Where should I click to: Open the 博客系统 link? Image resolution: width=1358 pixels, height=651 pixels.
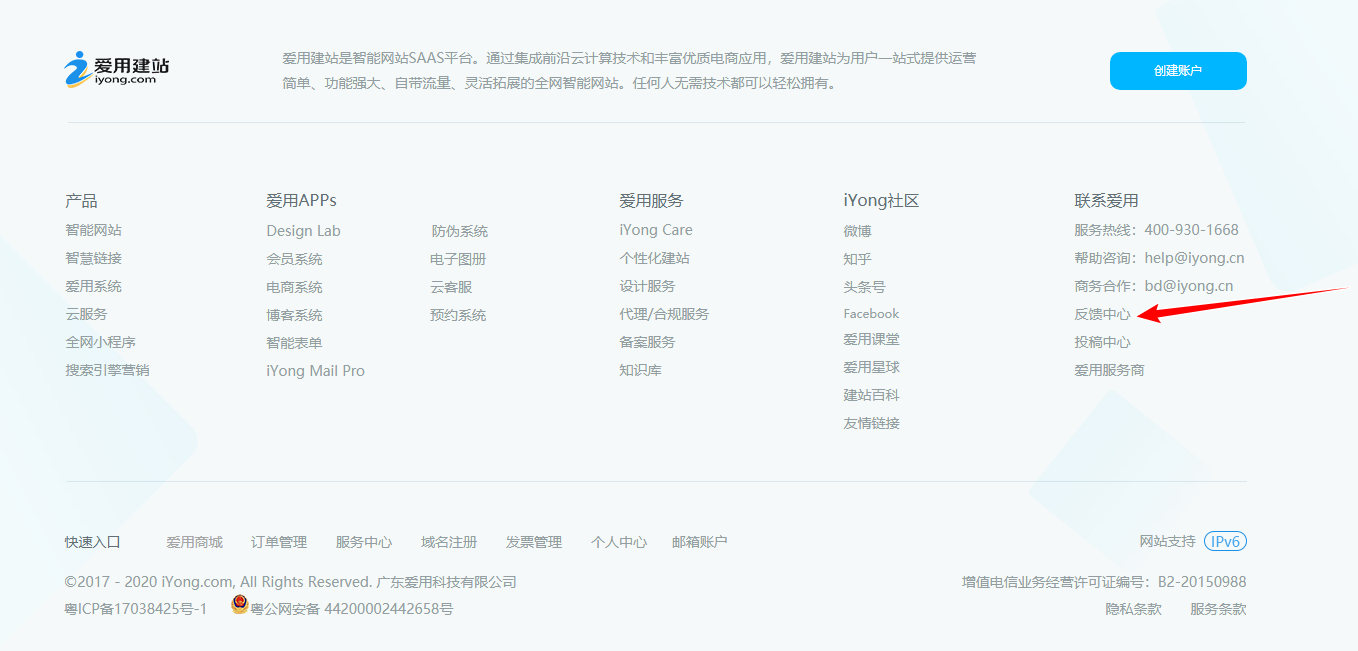pos(295,315)
